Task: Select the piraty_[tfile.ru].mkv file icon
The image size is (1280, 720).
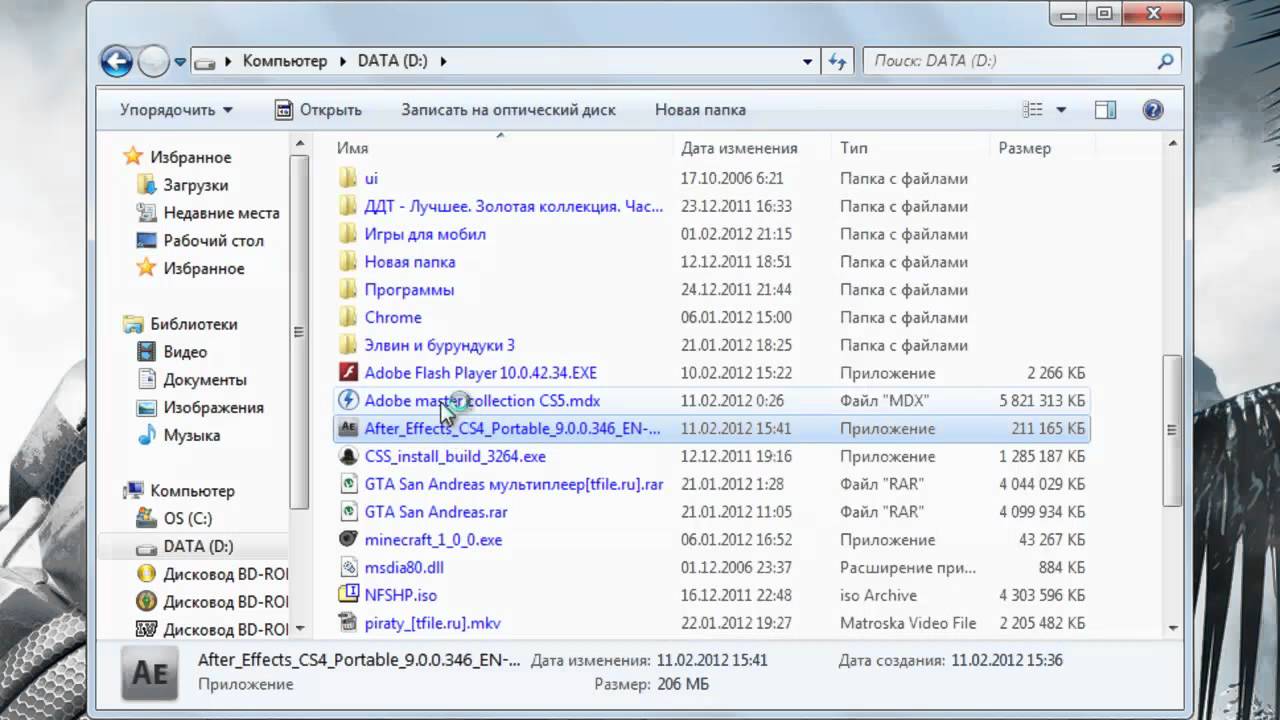Action: click(x=348, y=623)
